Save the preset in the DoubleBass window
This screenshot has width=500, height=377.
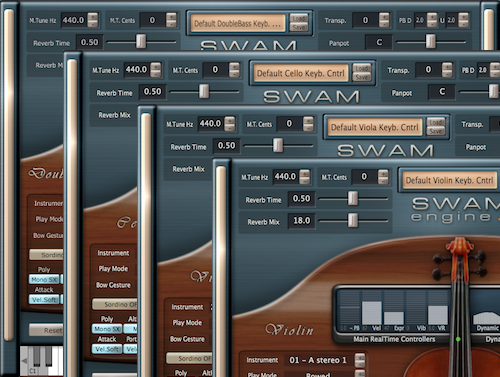[x=299, y=27]
